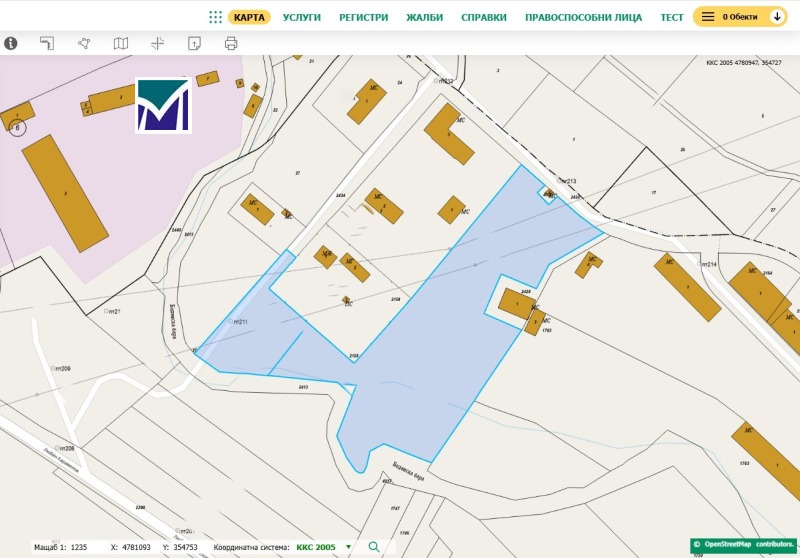This screenshot has width=800, height=558.
Task: Go to the СПРАВКИ section
Action: [483, 17]
